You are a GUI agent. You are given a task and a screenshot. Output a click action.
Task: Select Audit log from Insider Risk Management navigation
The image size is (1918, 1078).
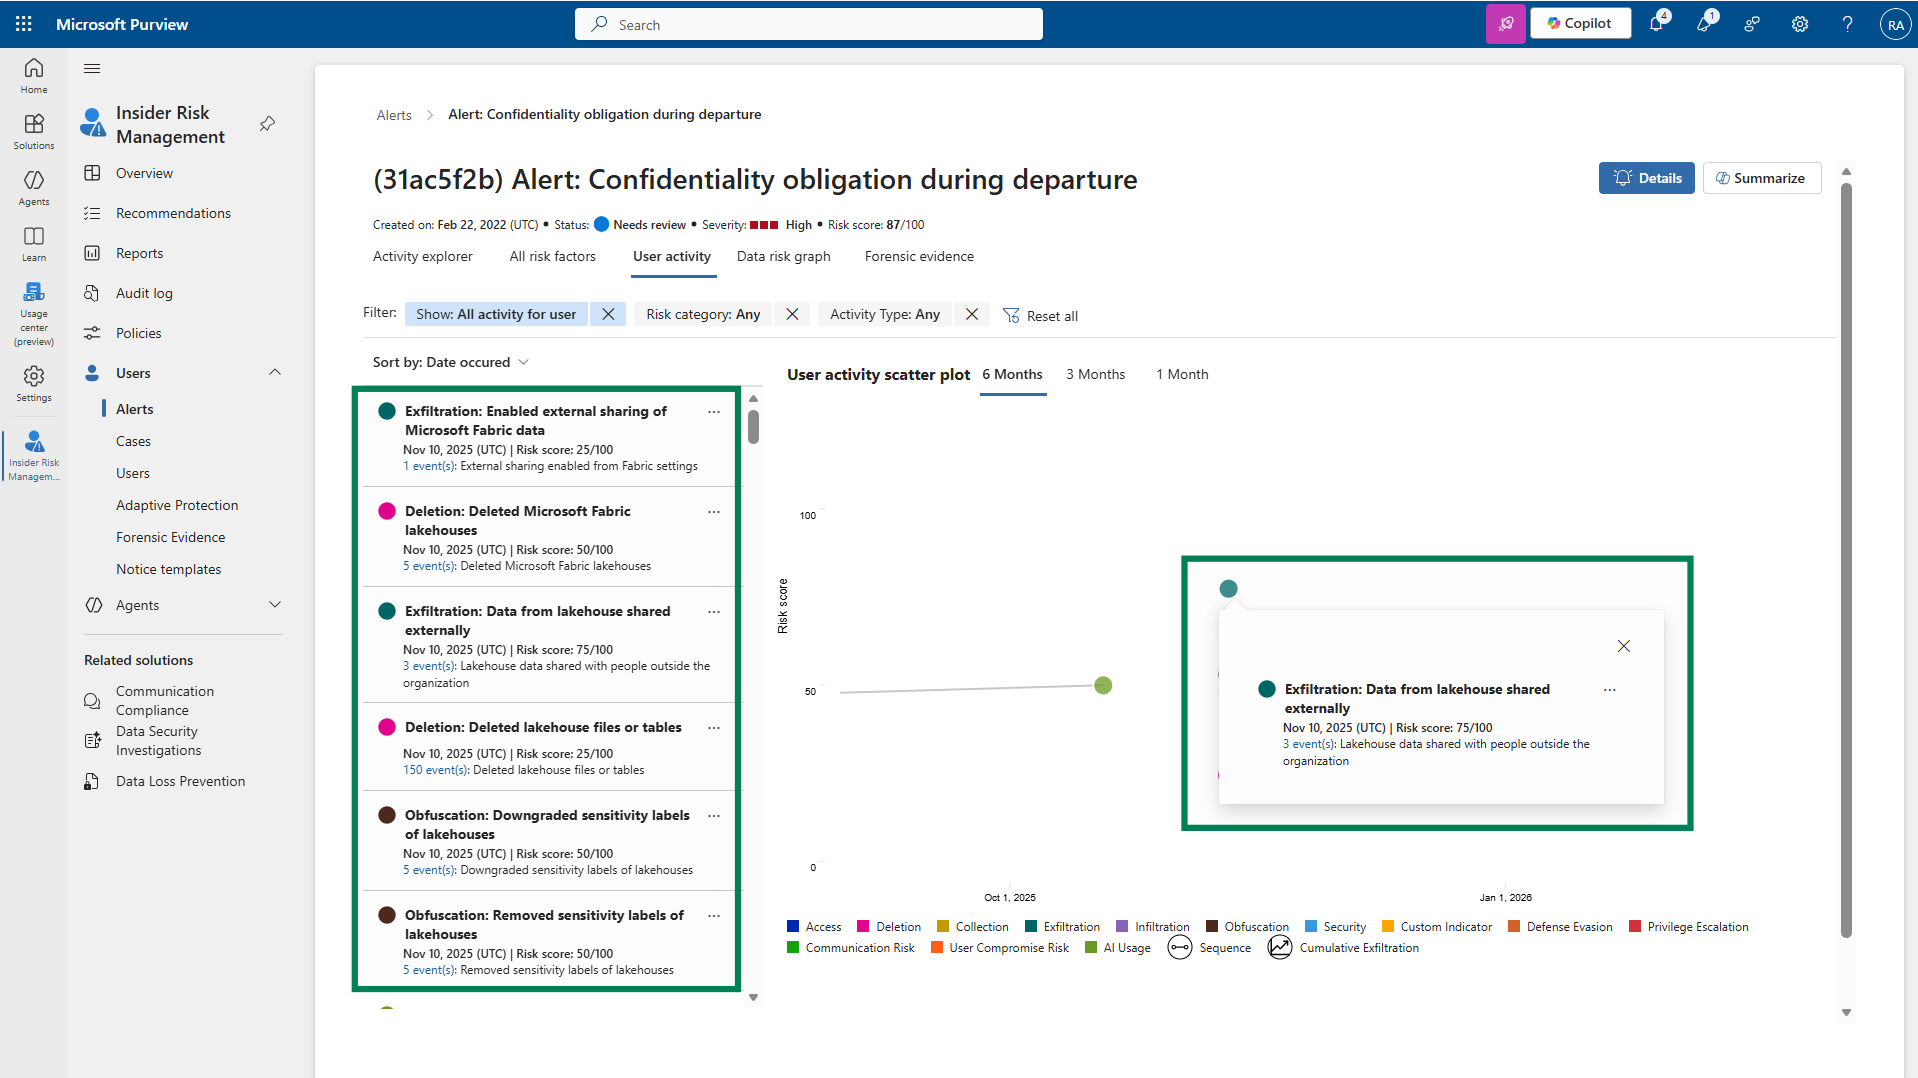click(x=141, y=292)
